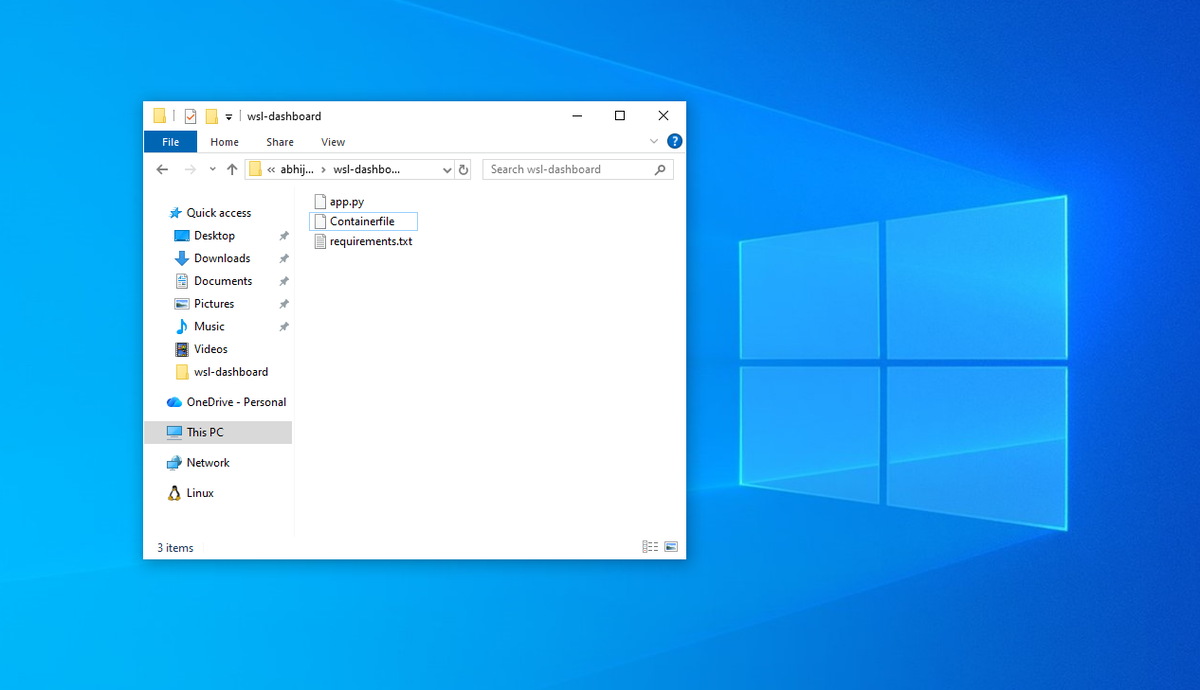
Task: Open the File menu
Action: click(x=171, y=142)
